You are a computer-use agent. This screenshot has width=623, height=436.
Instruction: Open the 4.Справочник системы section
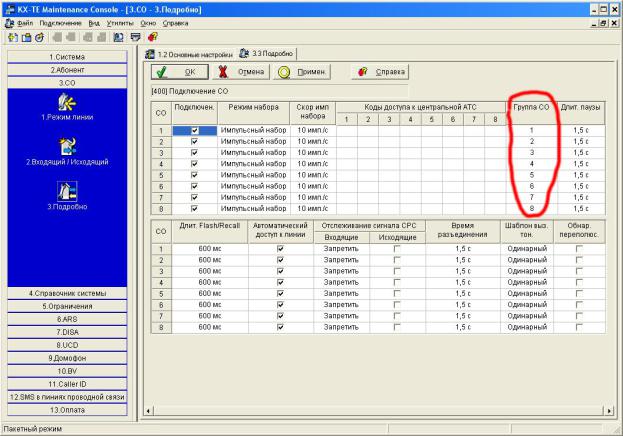coord(67,293)
